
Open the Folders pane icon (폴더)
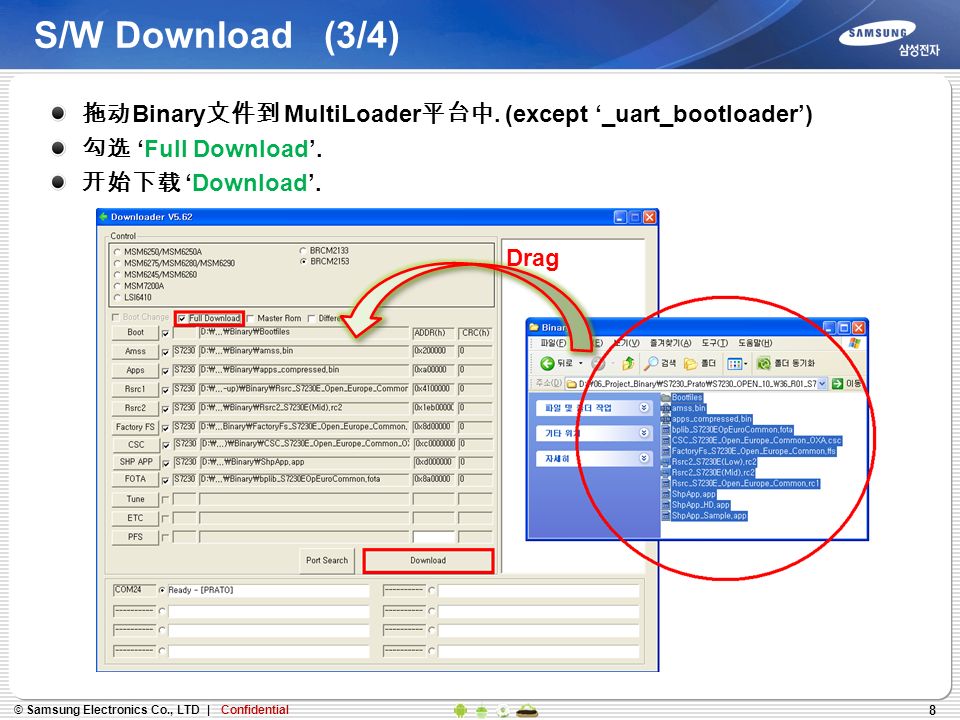coord(690,364)
